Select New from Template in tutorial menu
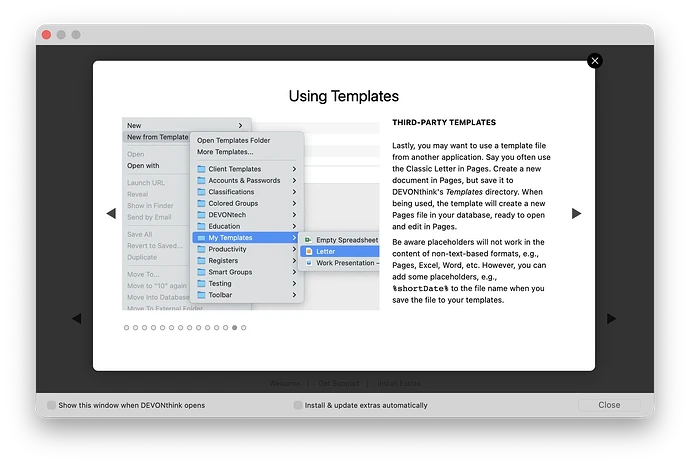690x465 pixels. point(157,137)
